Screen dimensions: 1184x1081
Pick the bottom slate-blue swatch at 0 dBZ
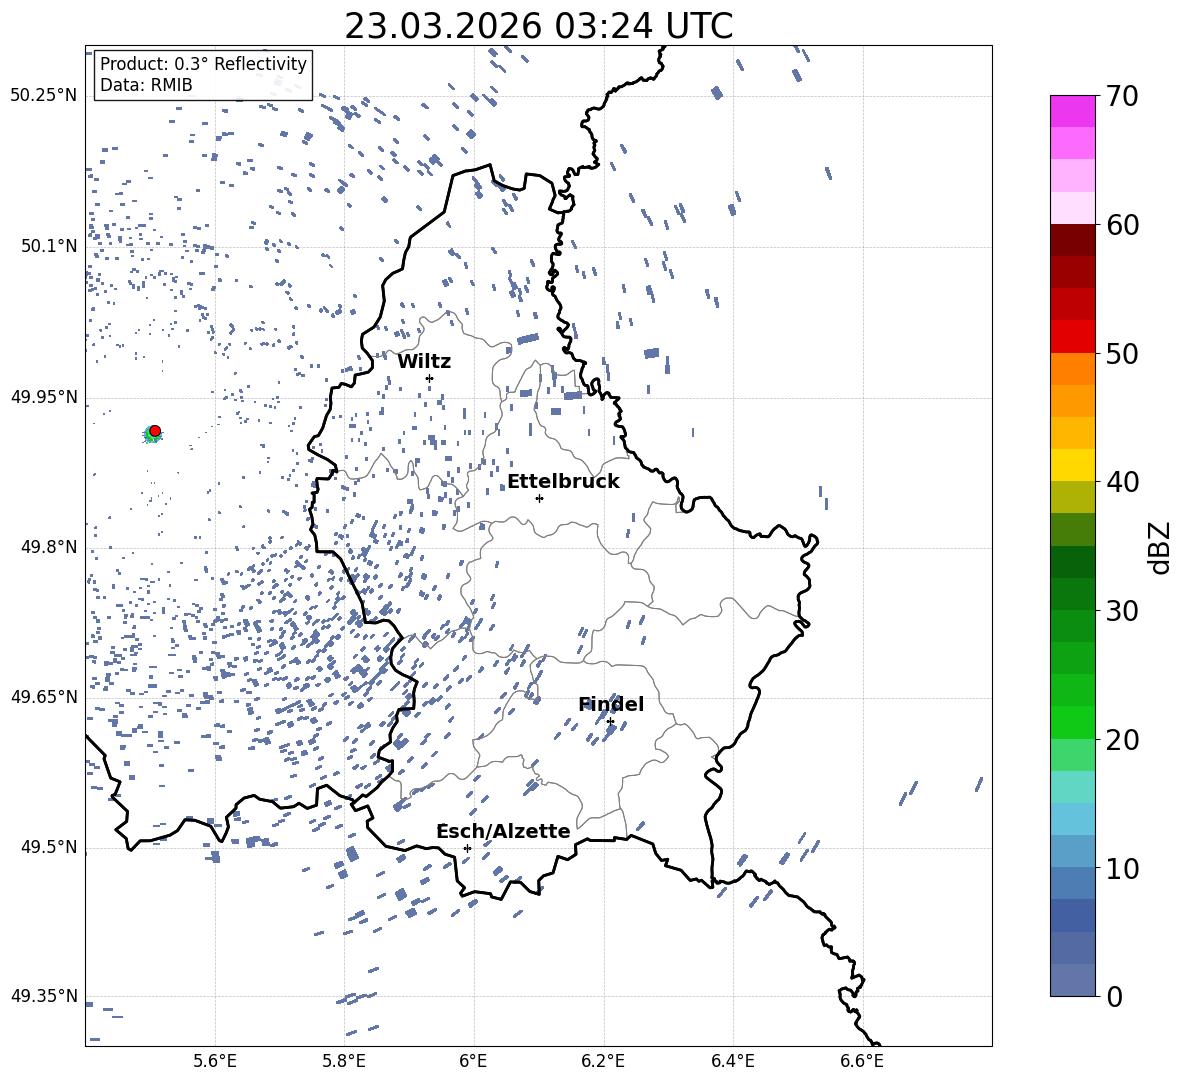pyautogui.click(x=1073, y=980)
